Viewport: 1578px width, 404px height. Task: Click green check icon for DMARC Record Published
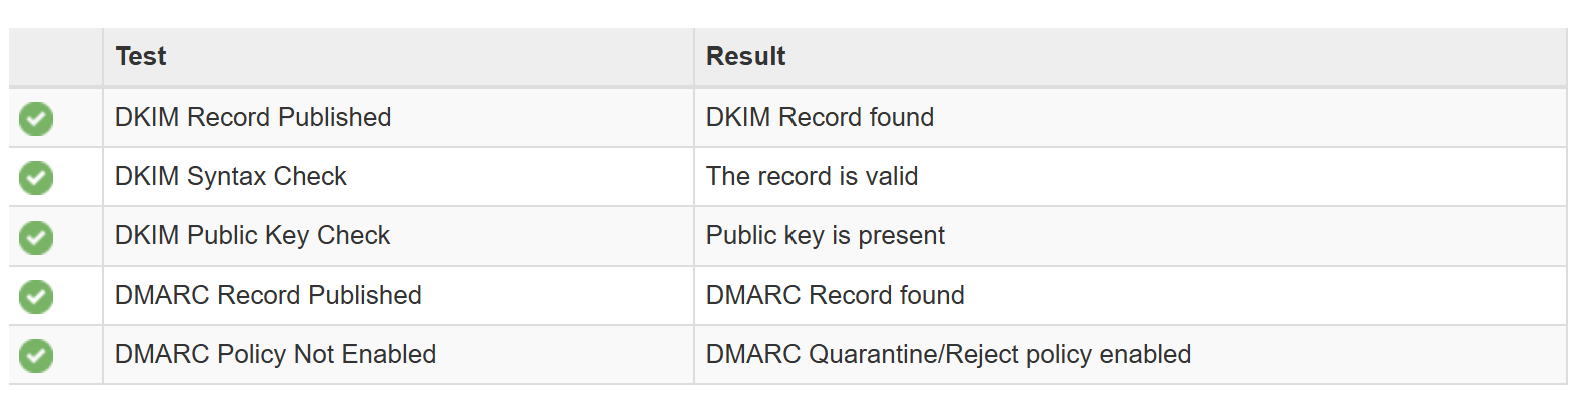pos(36,296)
